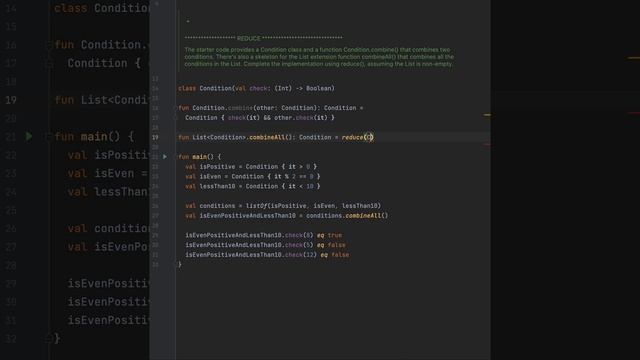
Task: Click the closing brace of main()
Action: click(180, 264)
